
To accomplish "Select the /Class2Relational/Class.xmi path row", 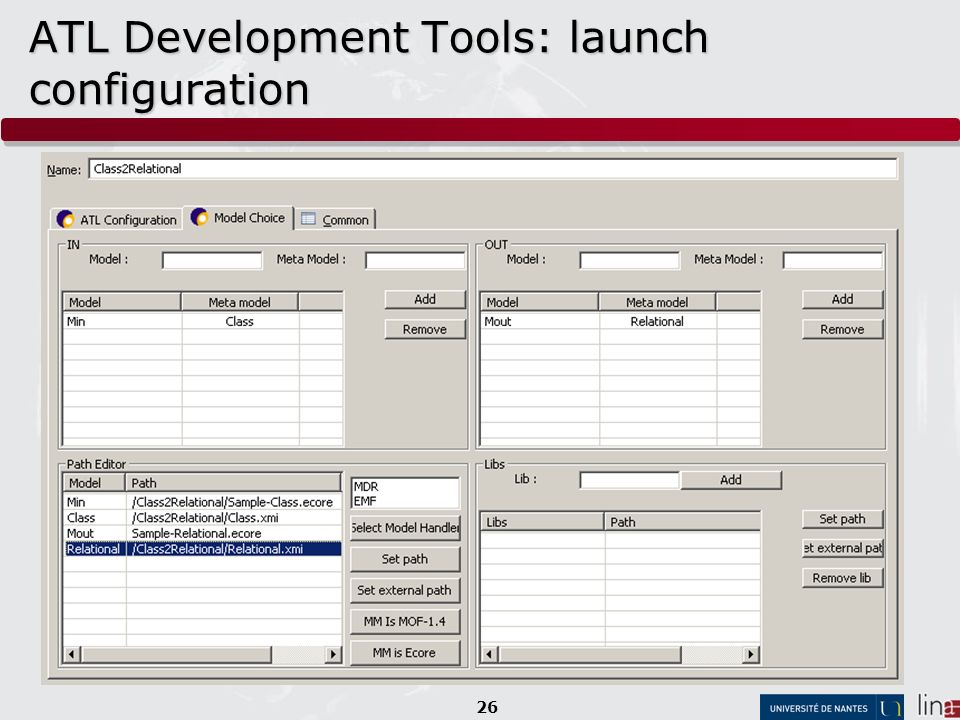I will pos(203,518).
